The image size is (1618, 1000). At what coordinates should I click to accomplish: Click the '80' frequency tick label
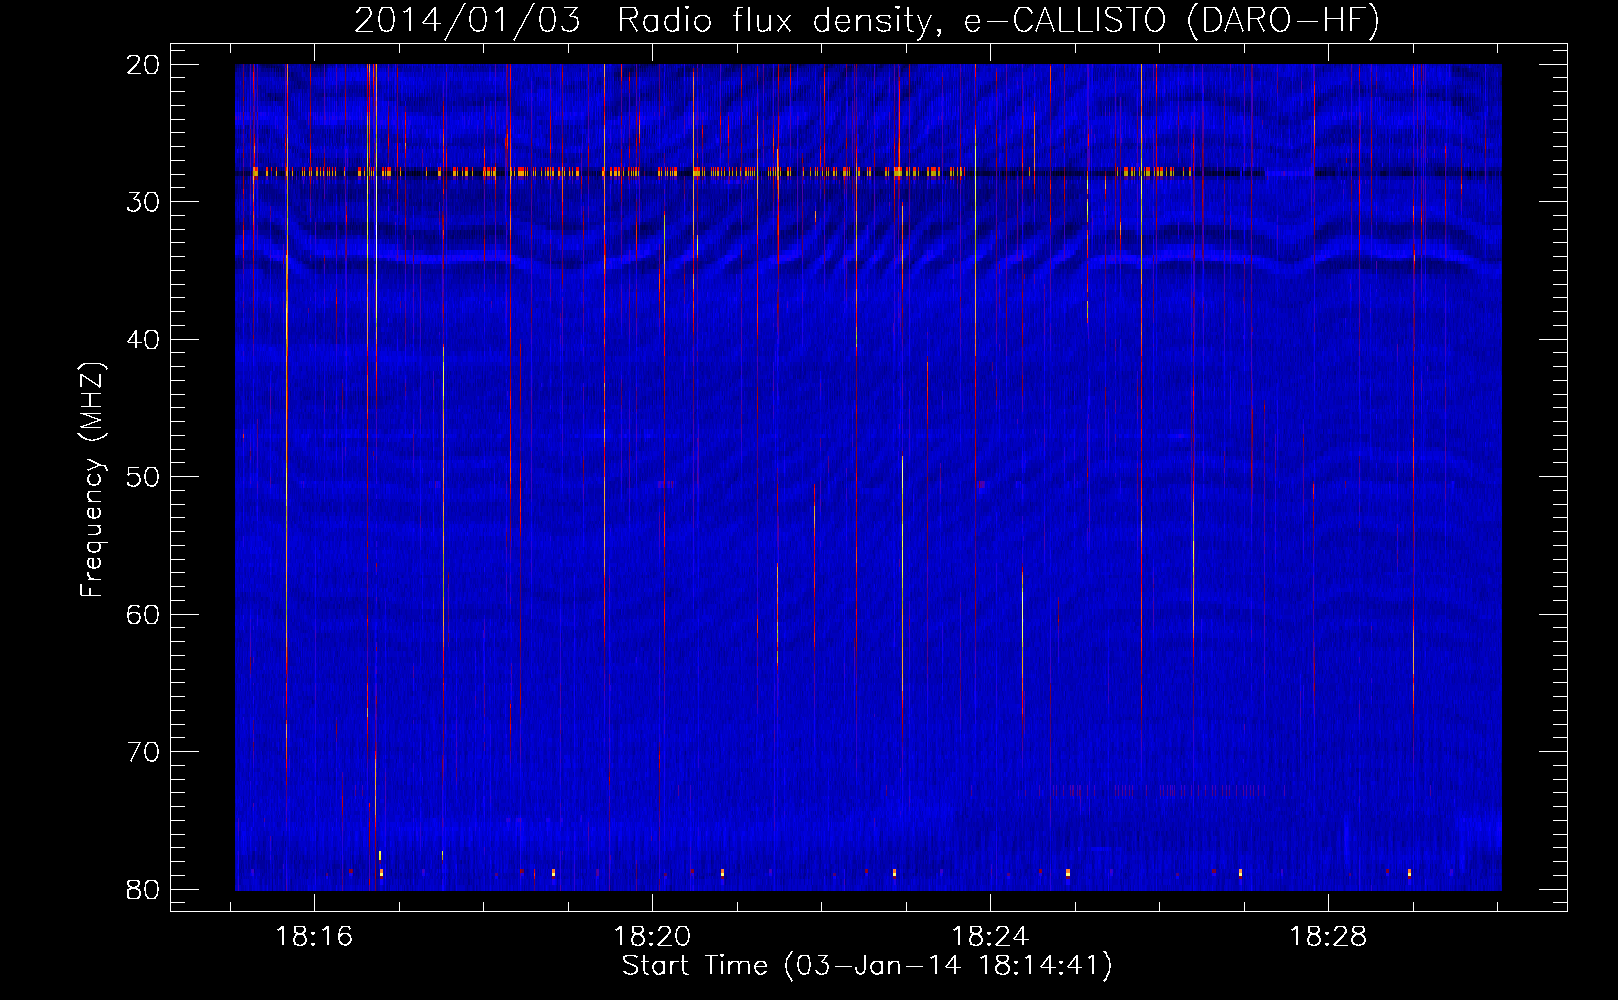click(144, 890)
